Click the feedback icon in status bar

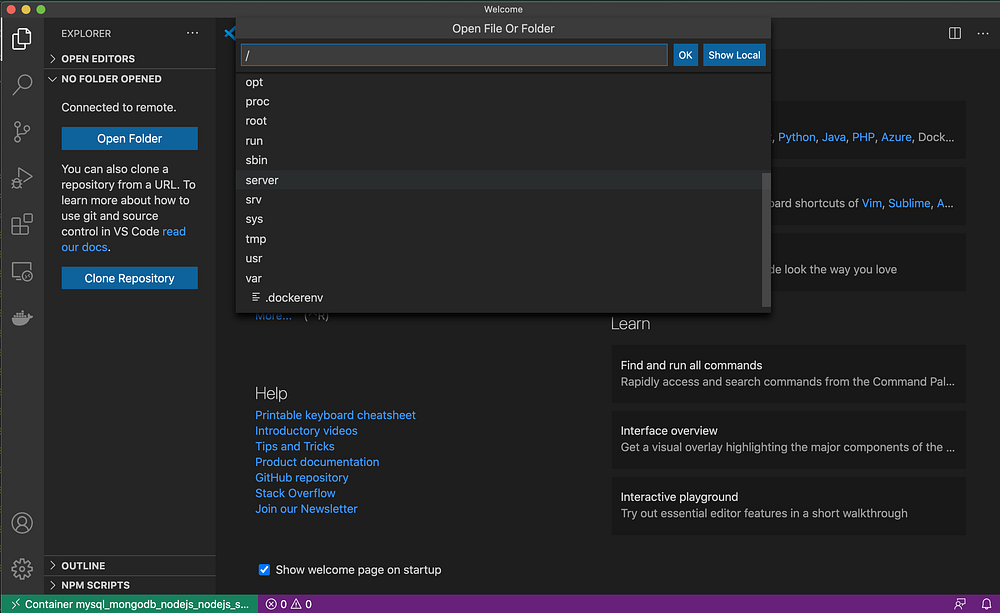click(x=960, y=603)
